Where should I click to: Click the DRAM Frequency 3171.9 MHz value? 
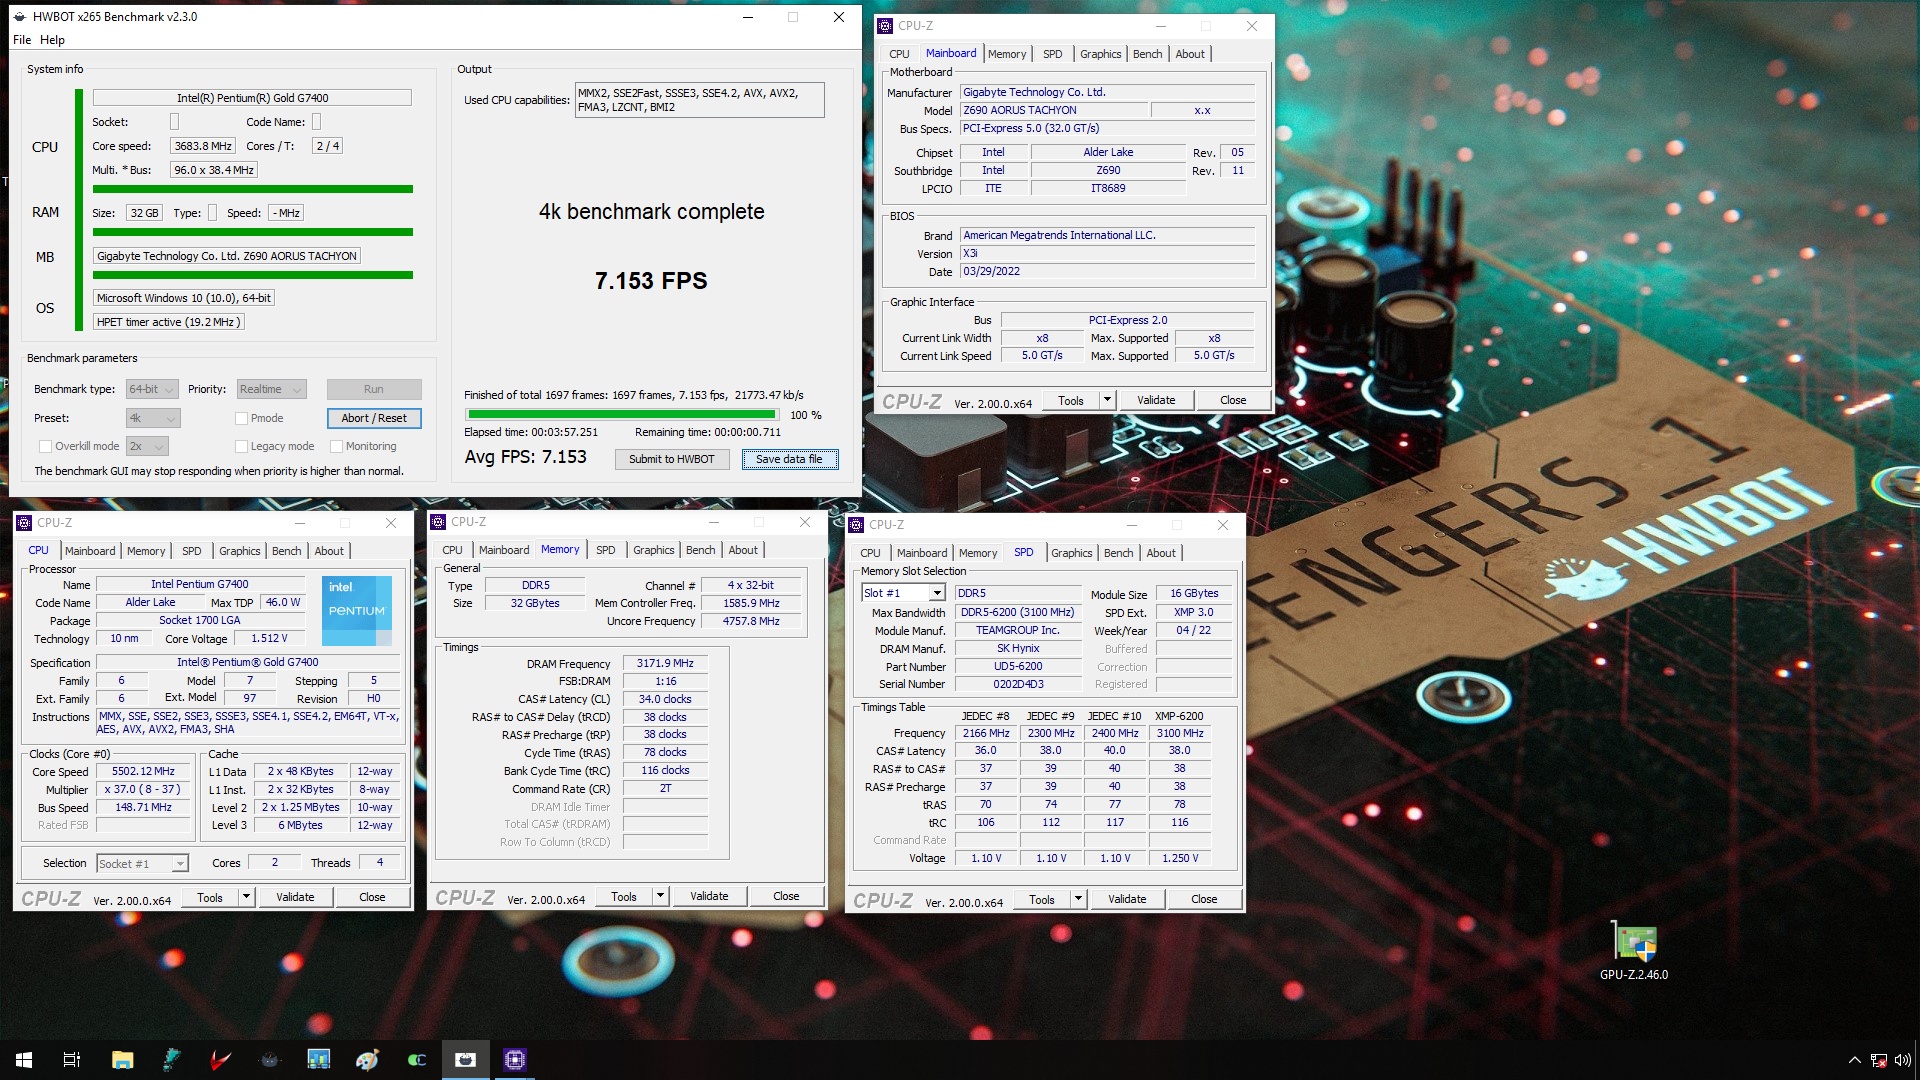point(665,663)
